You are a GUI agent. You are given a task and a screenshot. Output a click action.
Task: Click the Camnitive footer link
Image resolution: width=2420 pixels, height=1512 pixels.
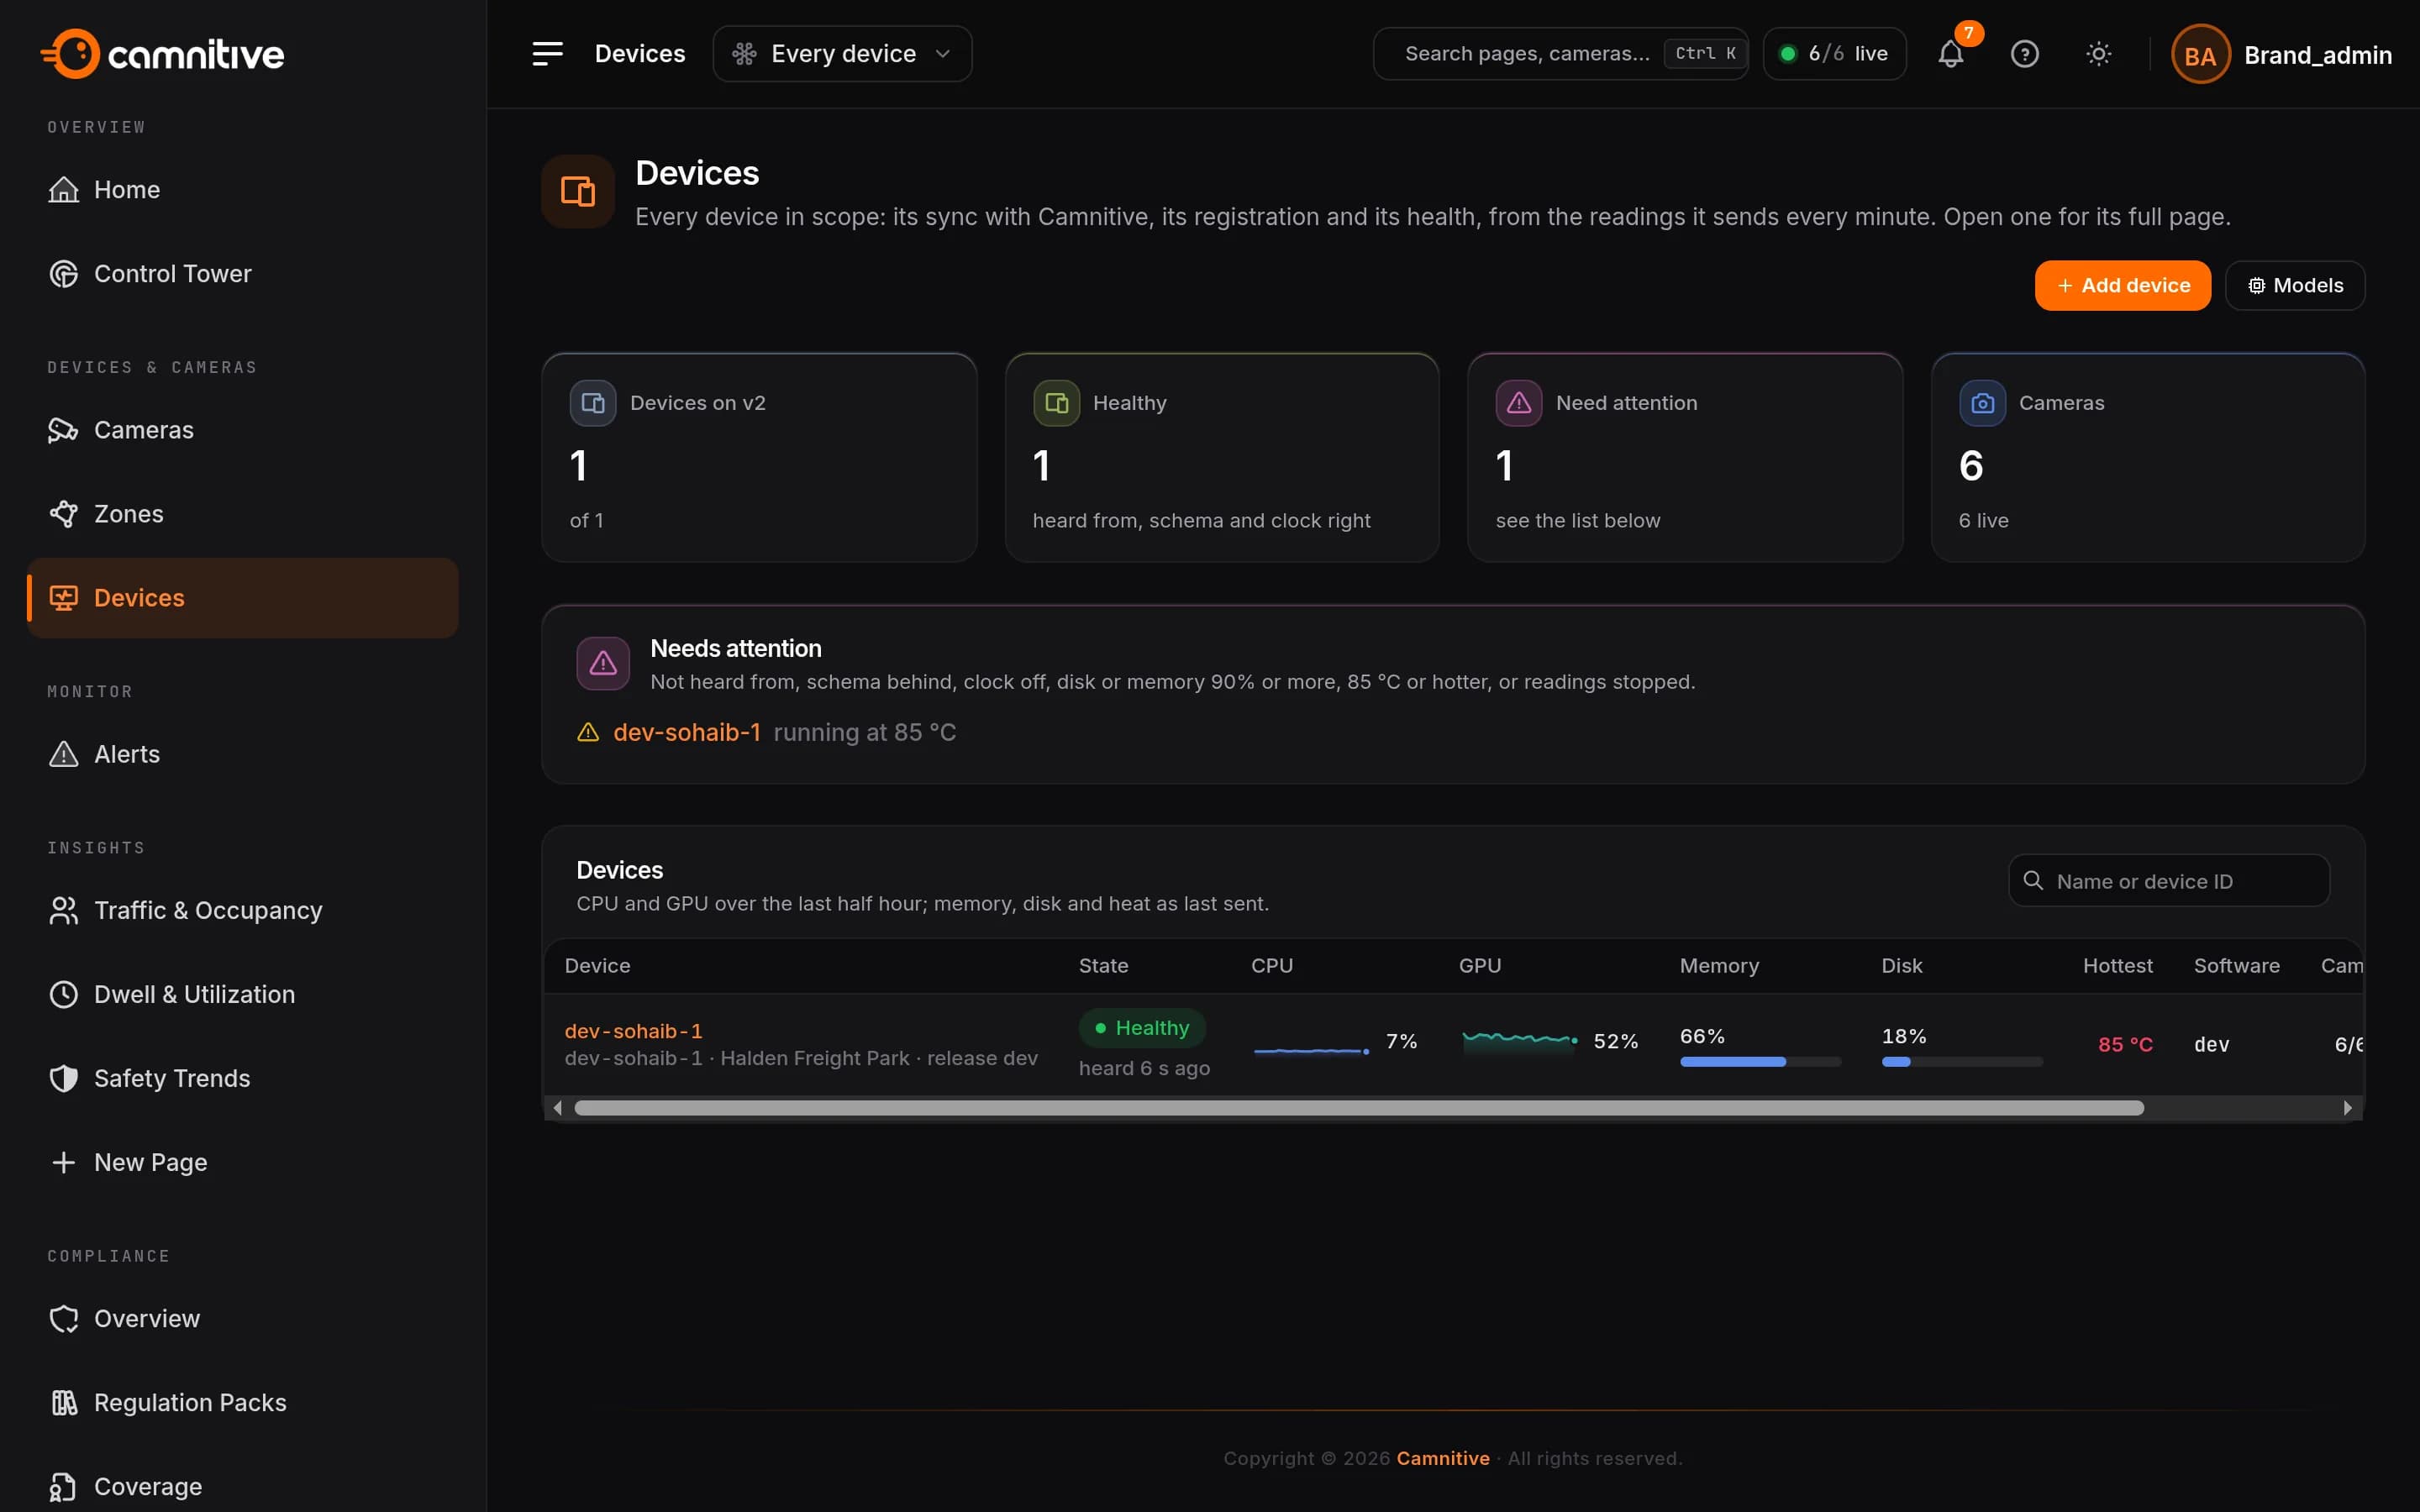tap(1442, 1459)
